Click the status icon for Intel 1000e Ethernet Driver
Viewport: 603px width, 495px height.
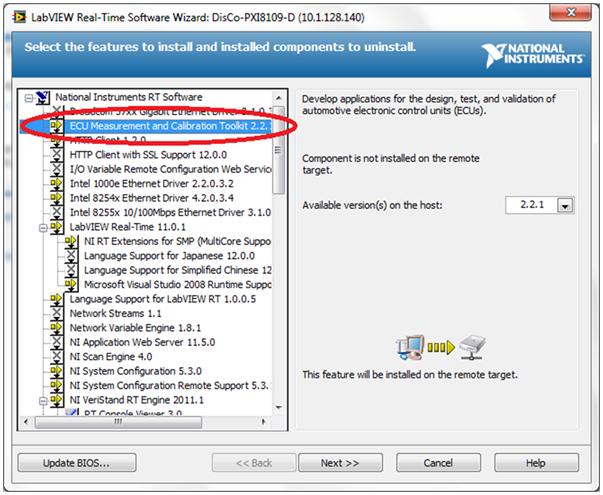tap(57, 184)
